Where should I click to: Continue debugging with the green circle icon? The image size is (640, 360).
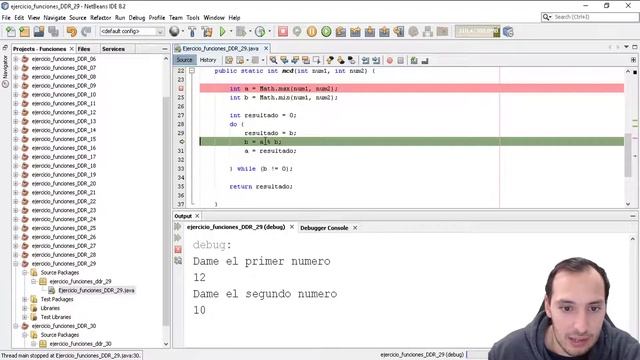pos(326,31)
